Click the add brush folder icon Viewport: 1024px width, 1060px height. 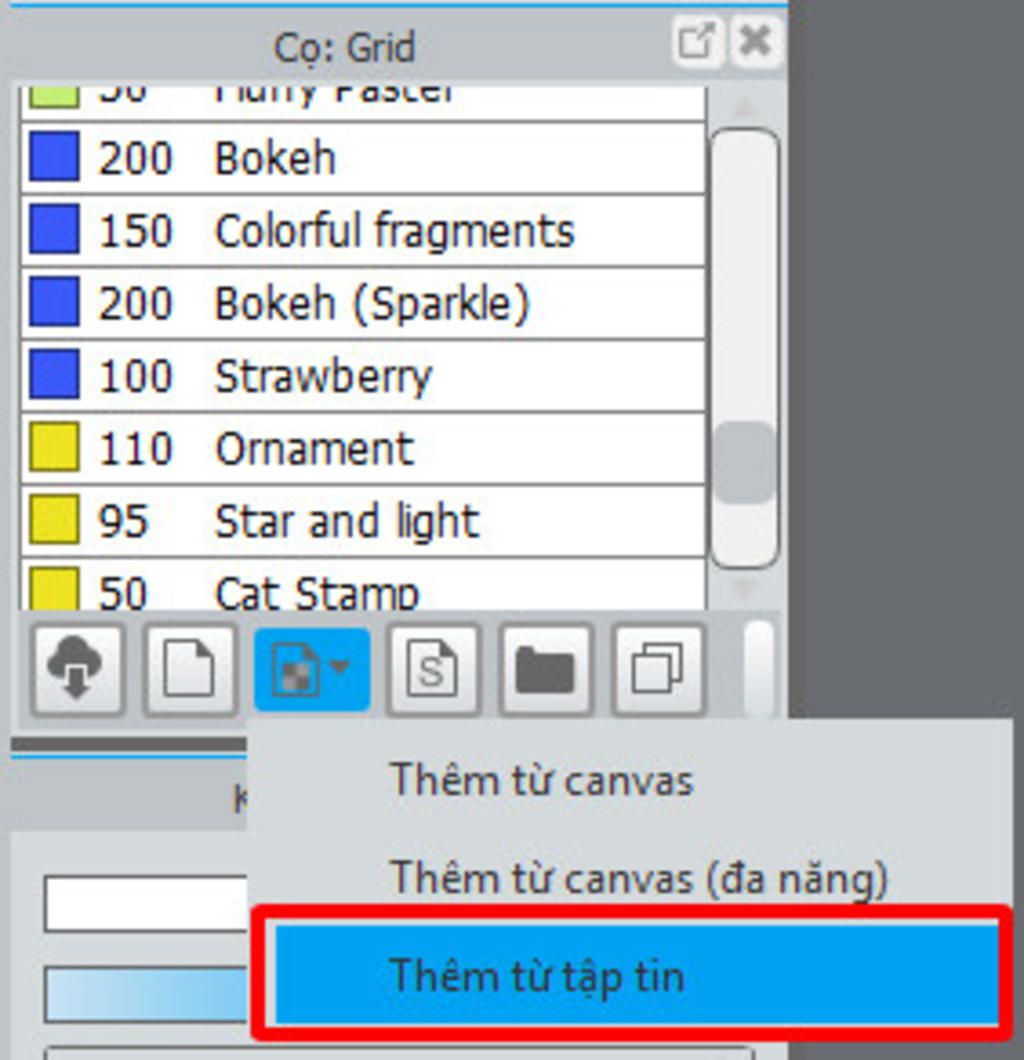(x=546, y=669)
